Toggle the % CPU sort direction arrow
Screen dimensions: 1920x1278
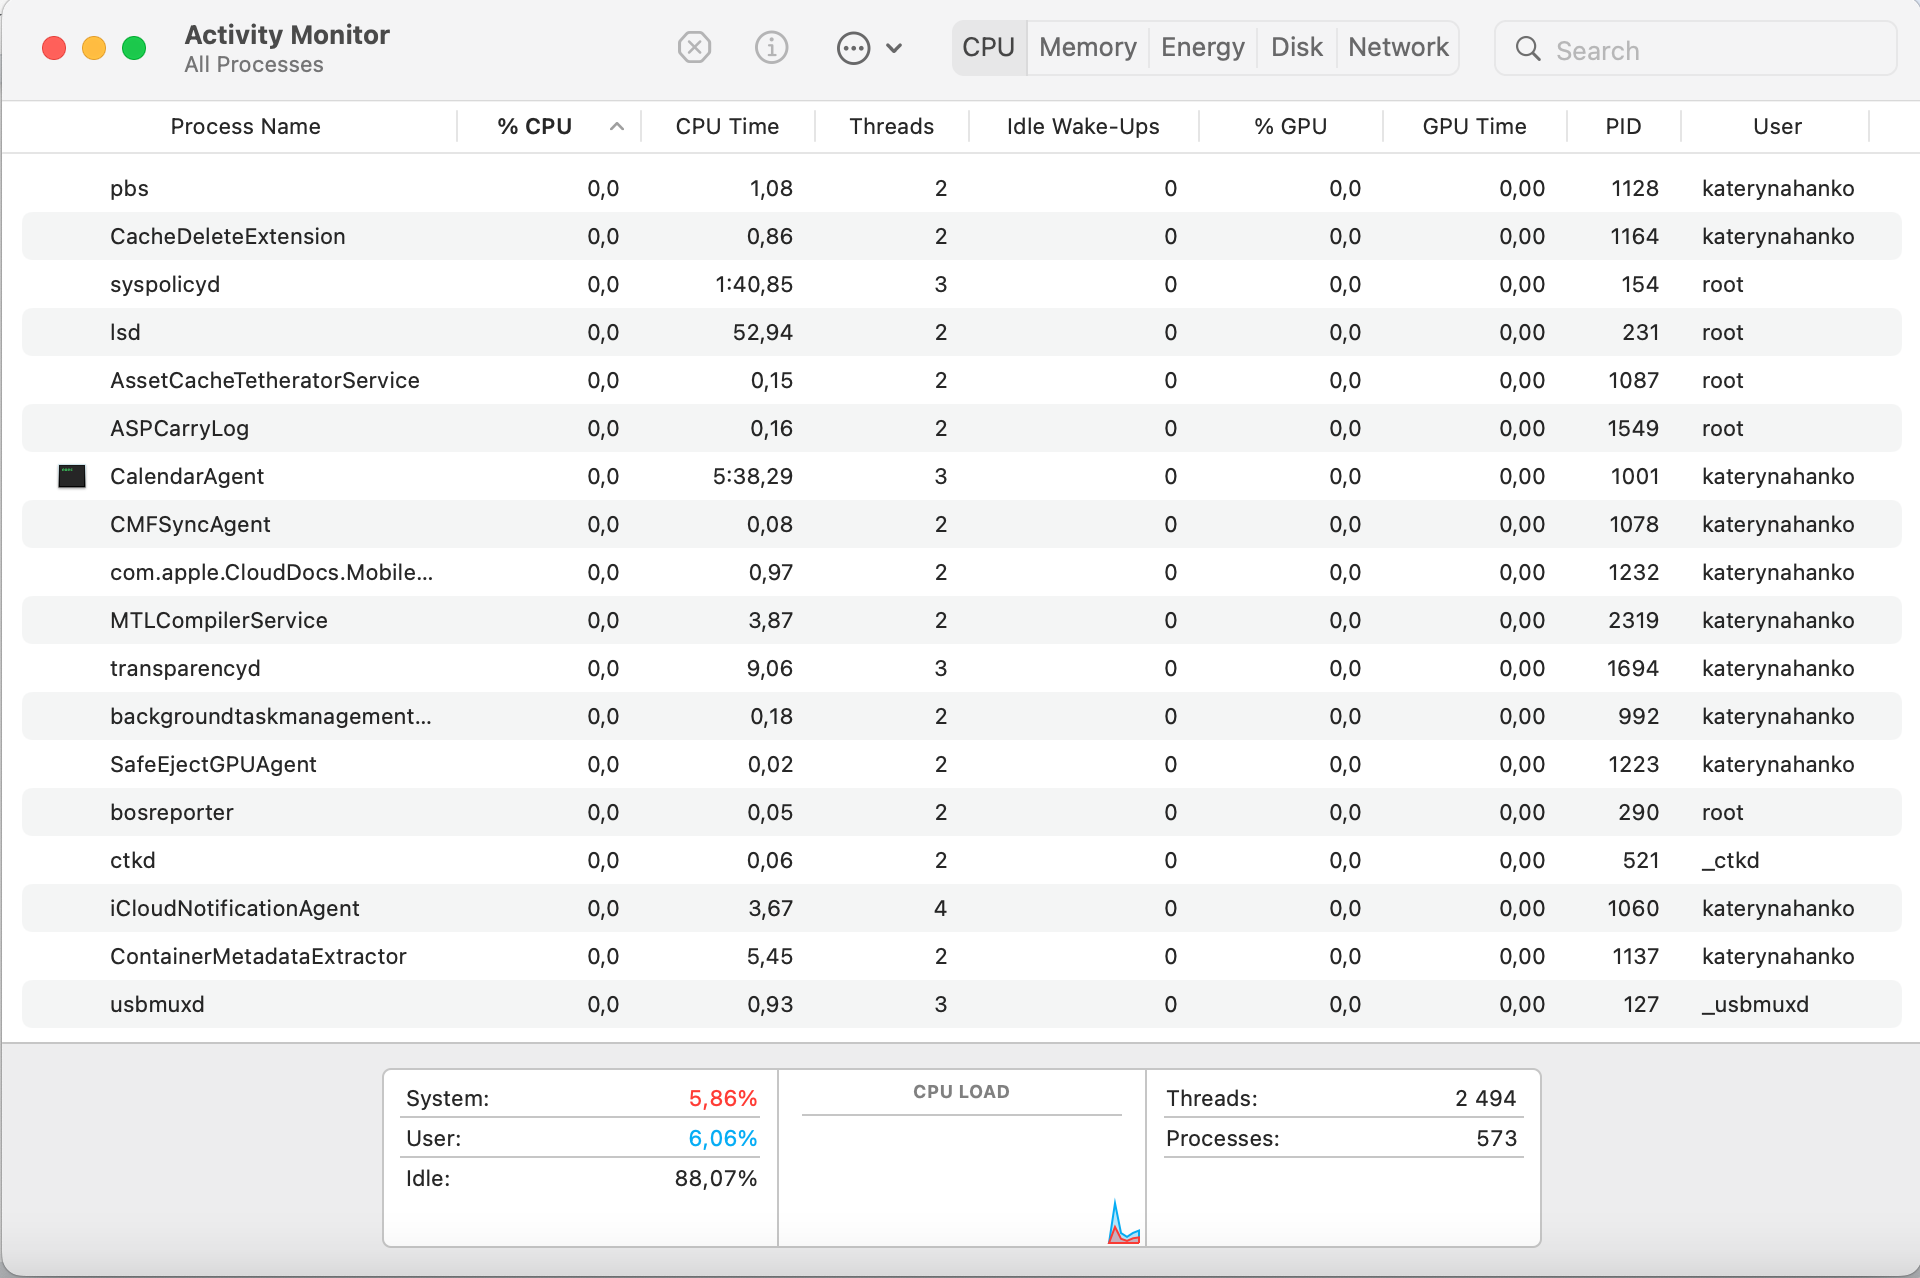pos(617,126)
